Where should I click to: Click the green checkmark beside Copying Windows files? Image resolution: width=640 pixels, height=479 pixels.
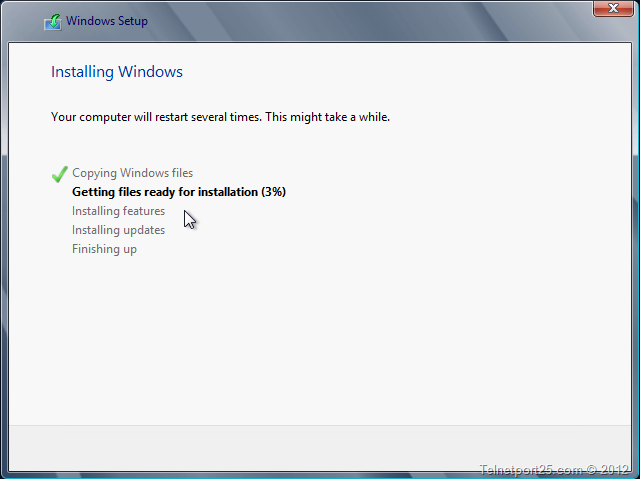coord(60,174)
